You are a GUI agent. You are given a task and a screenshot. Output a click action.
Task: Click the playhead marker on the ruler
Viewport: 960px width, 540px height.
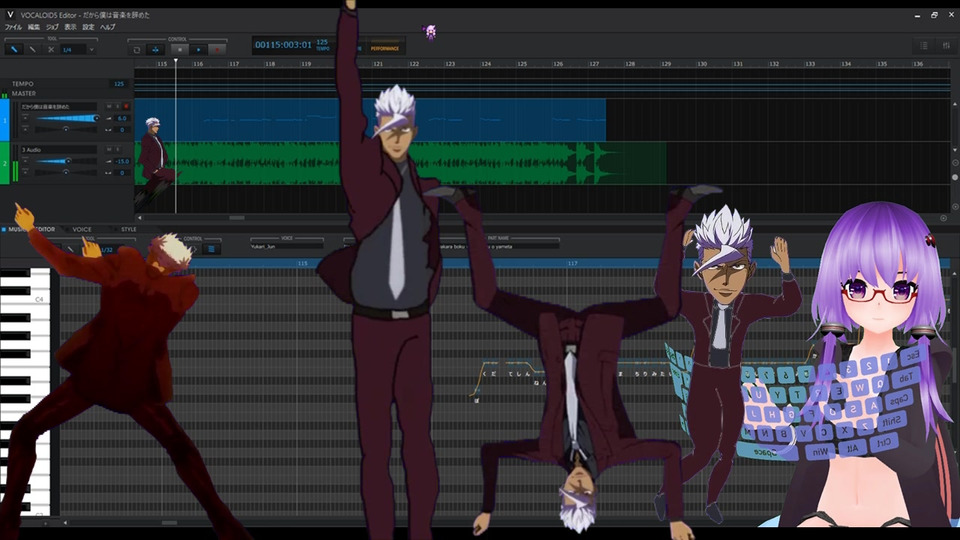click(x=176, y=61)
